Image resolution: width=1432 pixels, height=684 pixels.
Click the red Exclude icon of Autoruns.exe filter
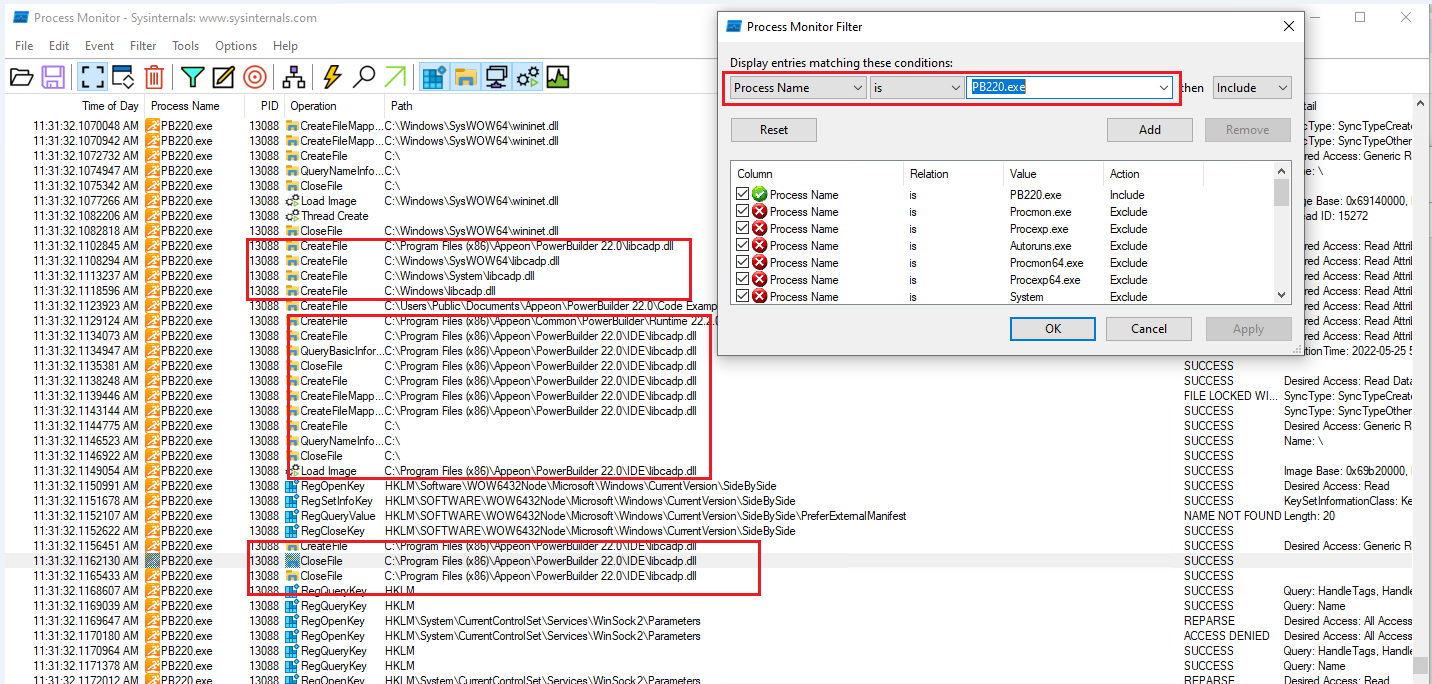[x=759, y=246]
